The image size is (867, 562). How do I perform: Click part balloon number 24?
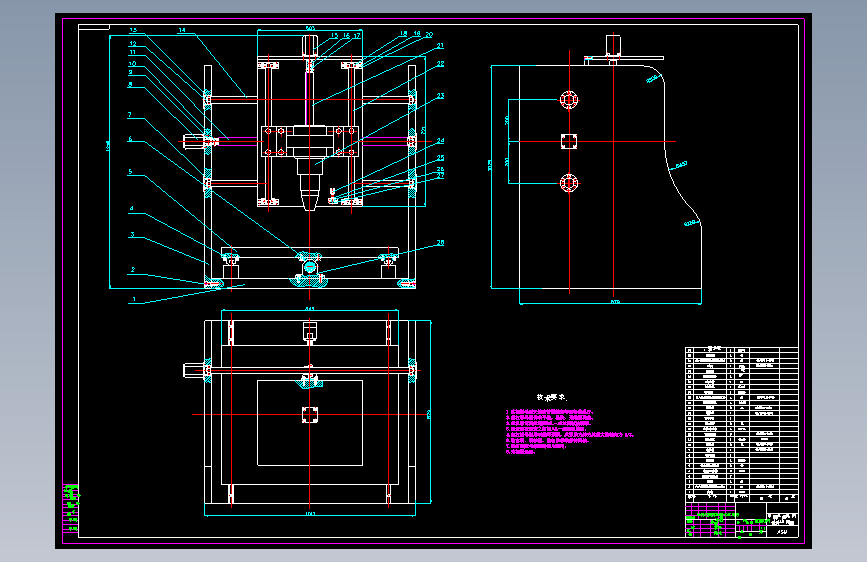pyautogui.click(x=440, y=140)
